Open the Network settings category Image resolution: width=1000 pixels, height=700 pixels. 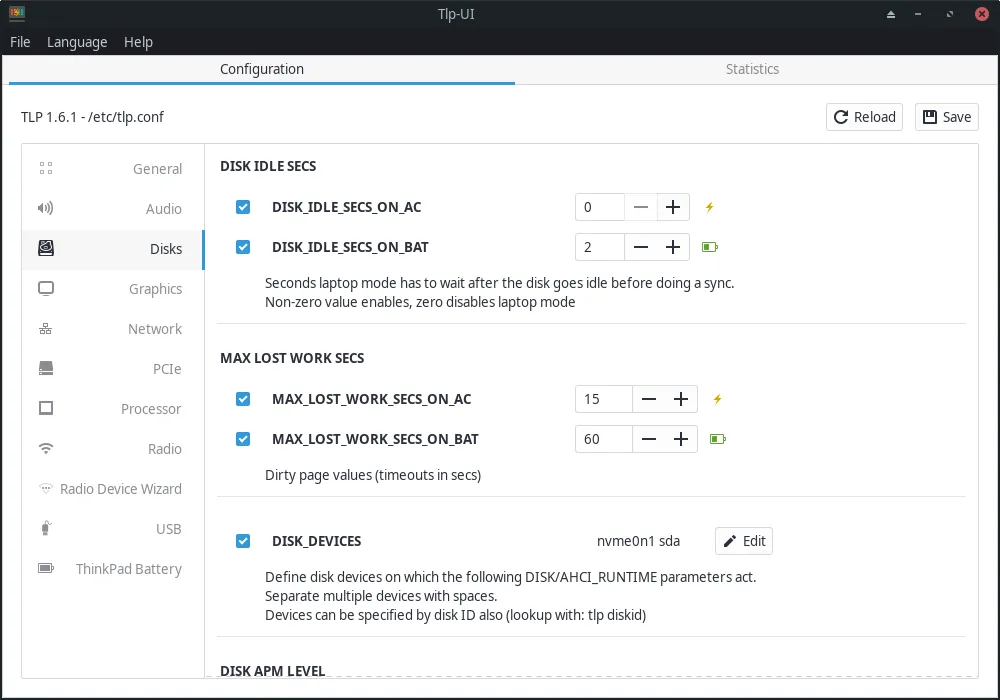point(112,329)
